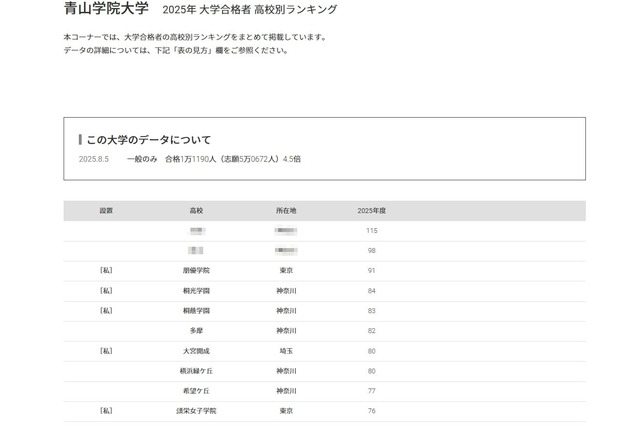Click the value 80 for 大宮開成
The image size is (640, 426).
(x=371, y=351)
